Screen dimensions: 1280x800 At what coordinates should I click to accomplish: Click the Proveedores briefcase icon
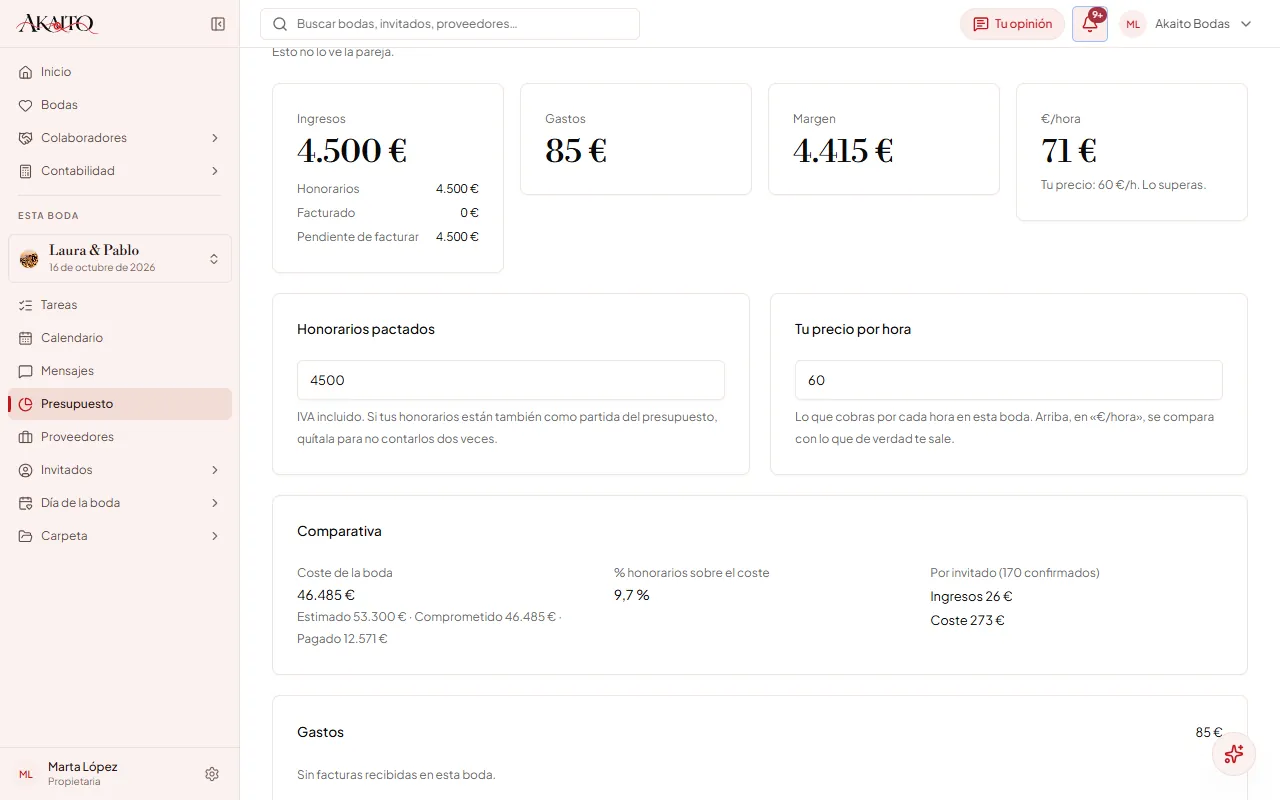coord(26,437)
